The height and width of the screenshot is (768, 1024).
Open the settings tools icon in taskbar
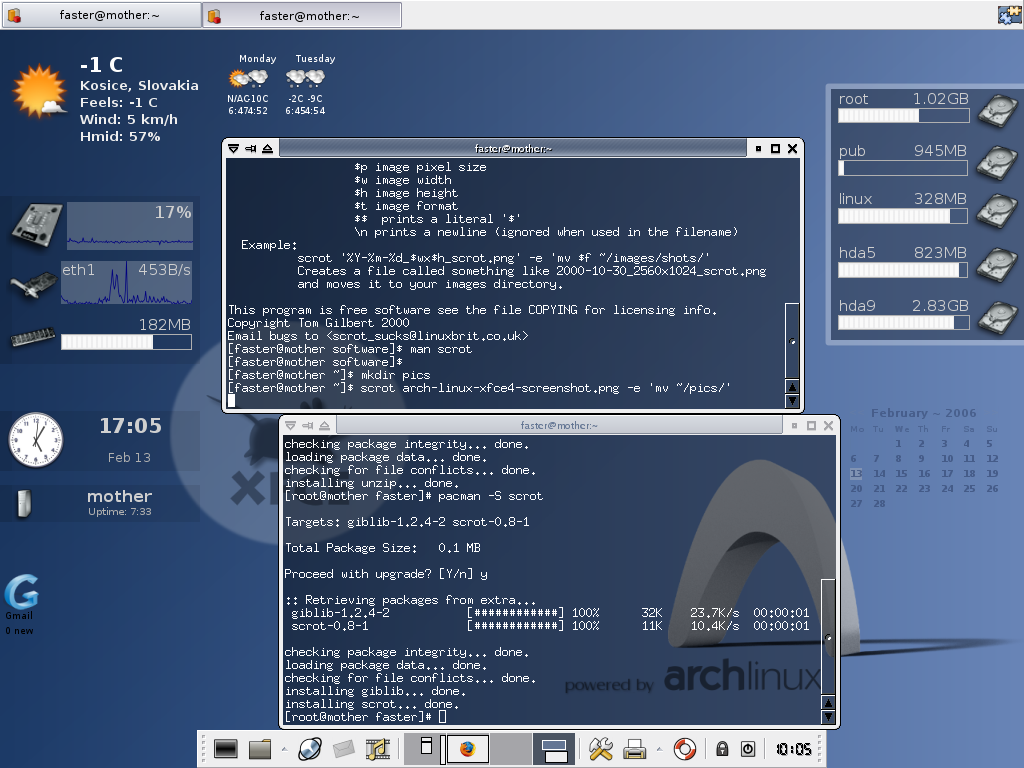coord(598,748)
